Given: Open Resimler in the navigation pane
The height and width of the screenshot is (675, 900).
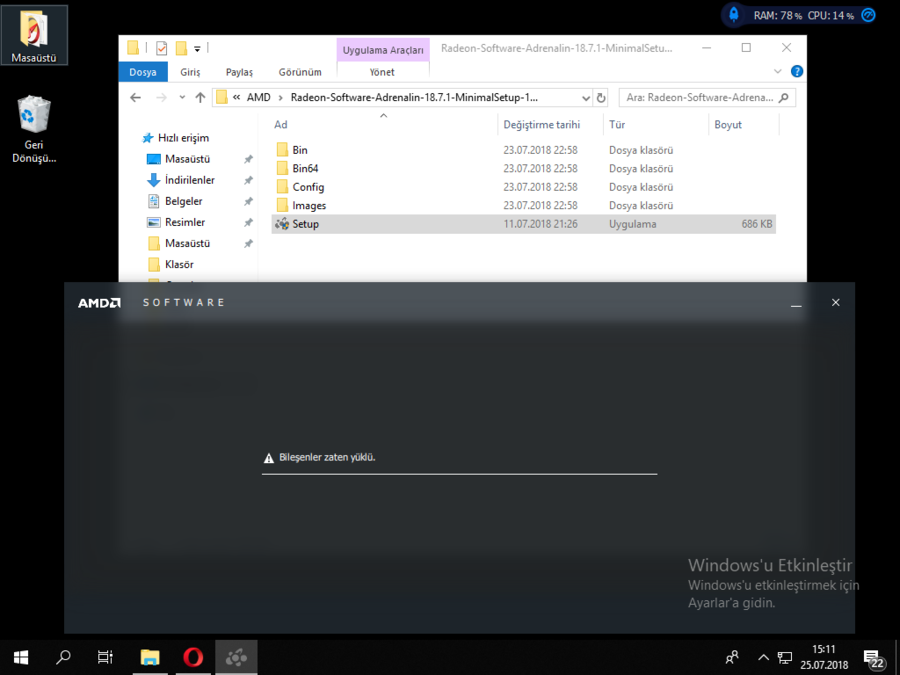Looking at the screenshot, I should tap(177, 222).
